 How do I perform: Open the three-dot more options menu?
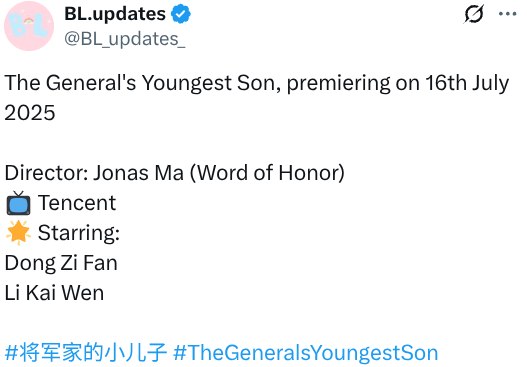tap(508, 14)
